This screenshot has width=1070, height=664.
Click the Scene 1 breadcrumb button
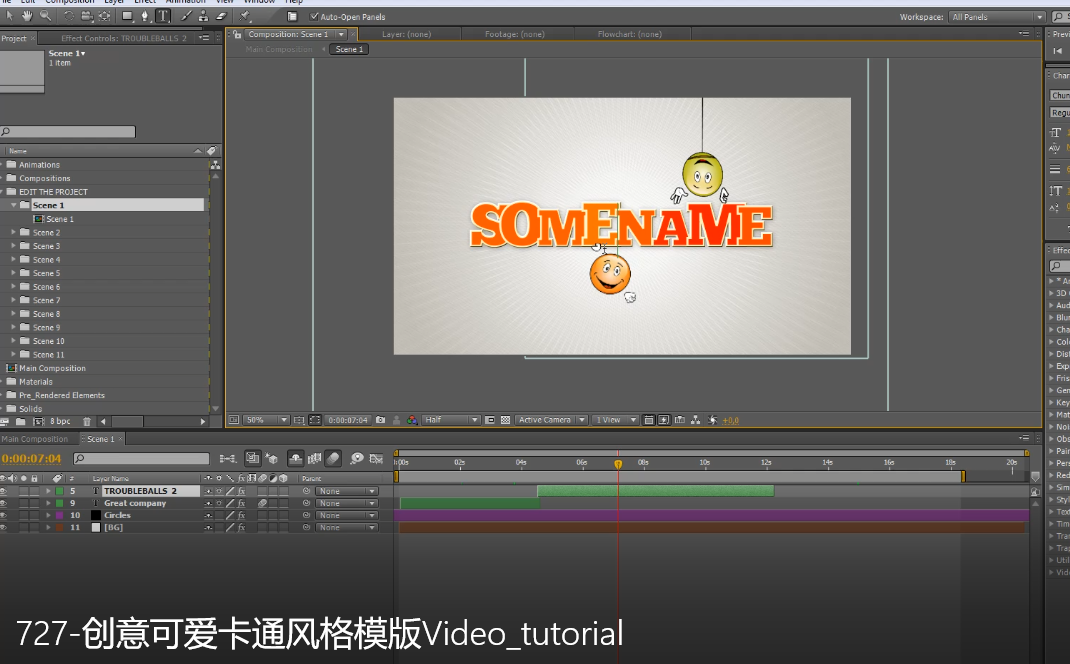(349, 49)
